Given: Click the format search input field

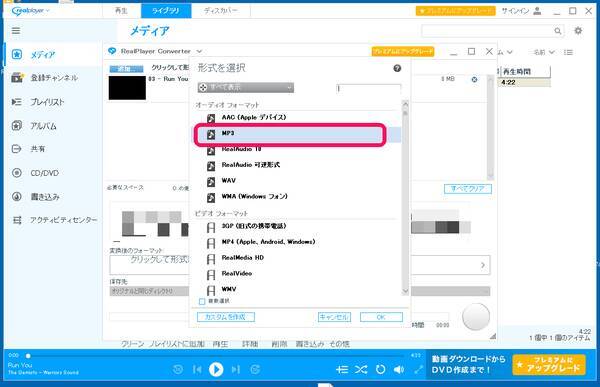Looking at the screenshot, I should click(x=369, y=88).
